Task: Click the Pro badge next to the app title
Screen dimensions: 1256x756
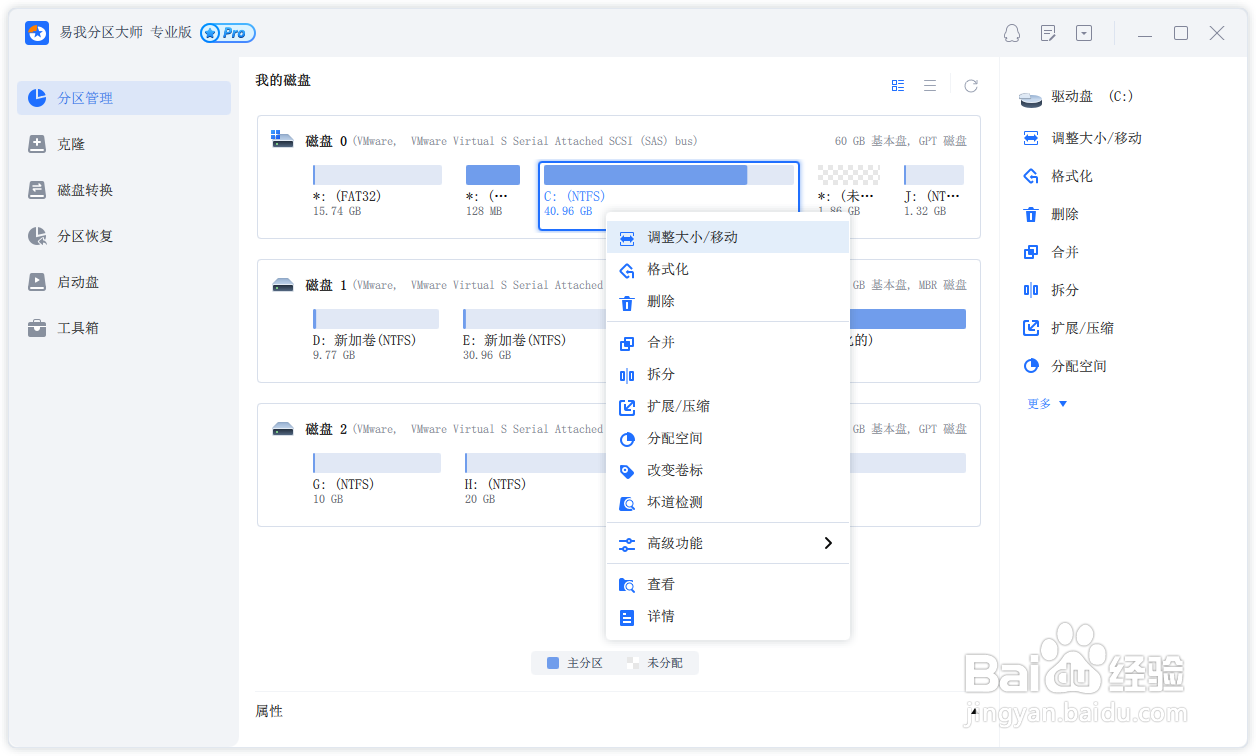Action: pos(227,33)
